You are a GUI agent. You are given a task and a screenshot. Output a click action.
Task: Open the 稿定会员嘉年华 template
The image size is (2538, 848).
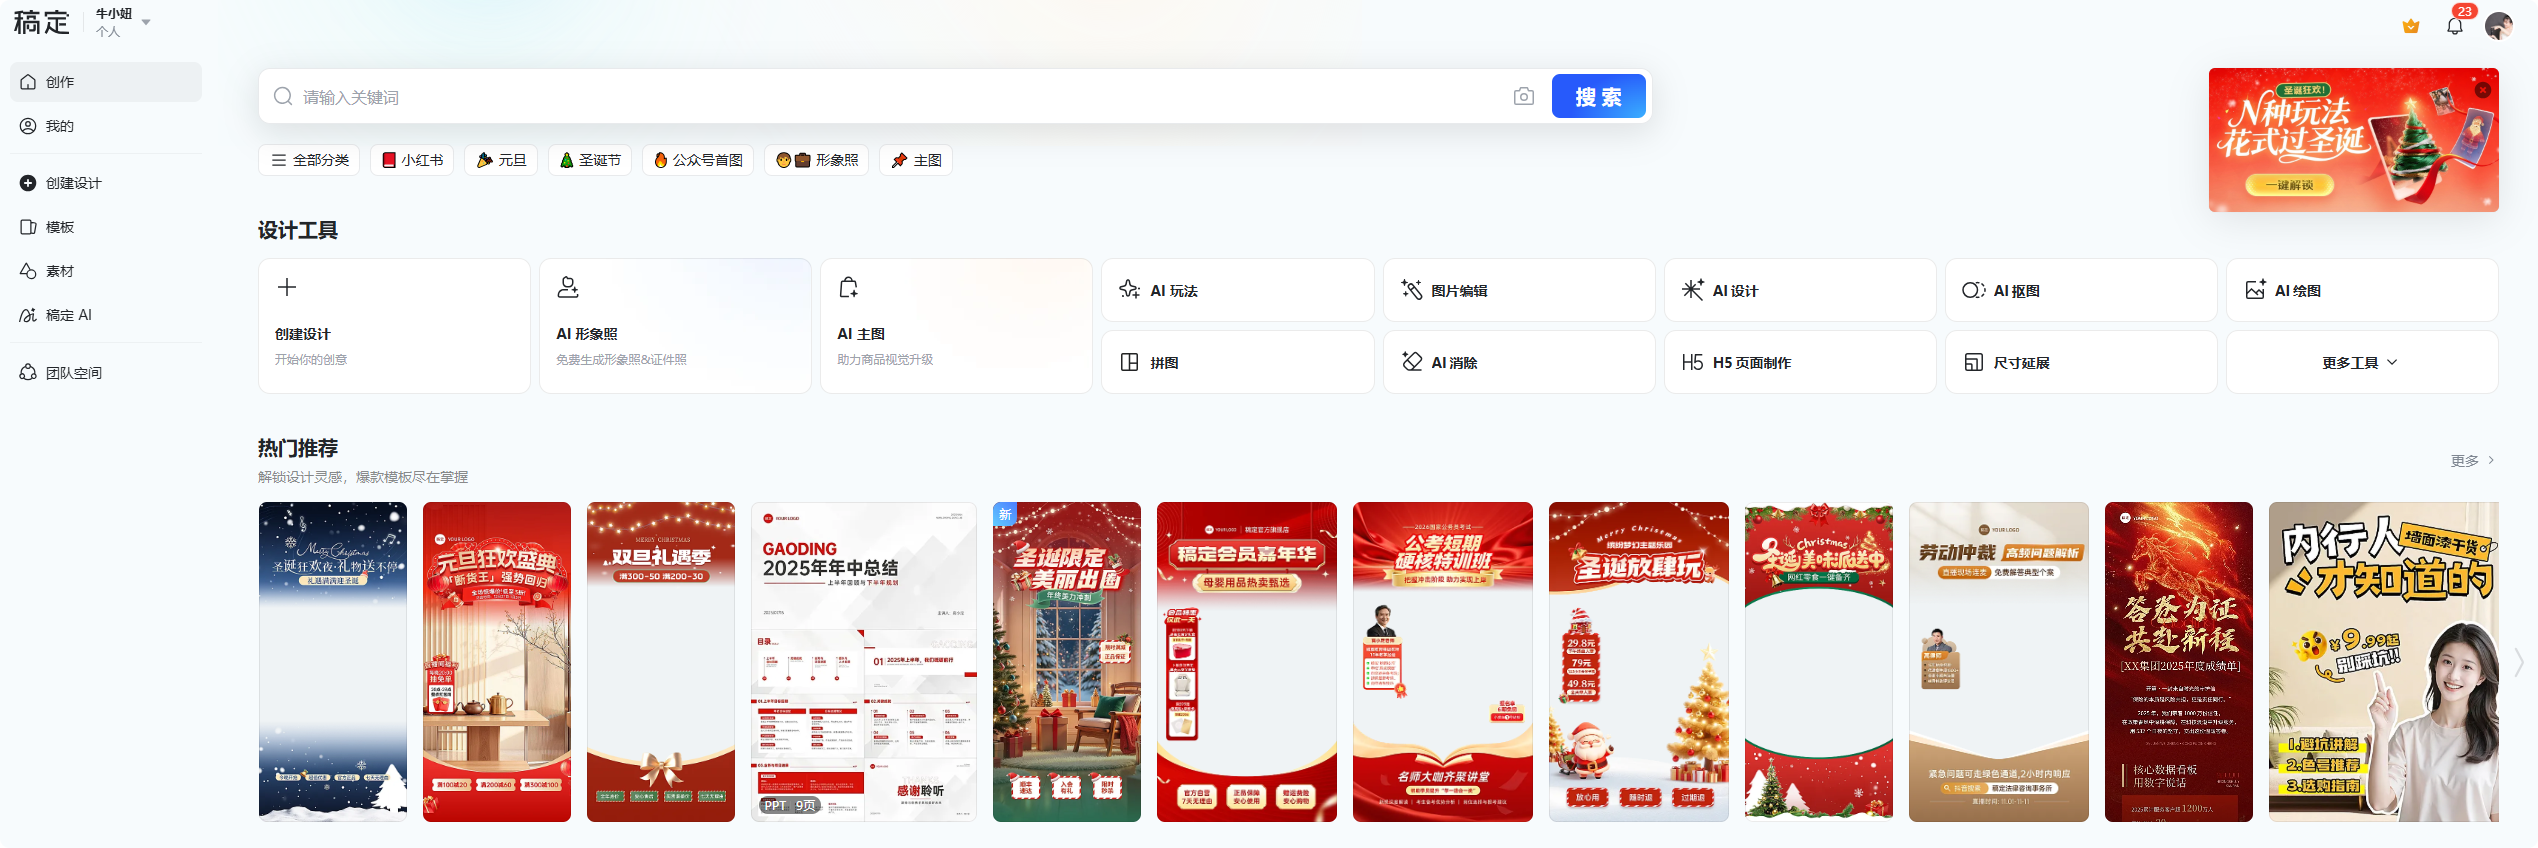tap(1247, 661)
